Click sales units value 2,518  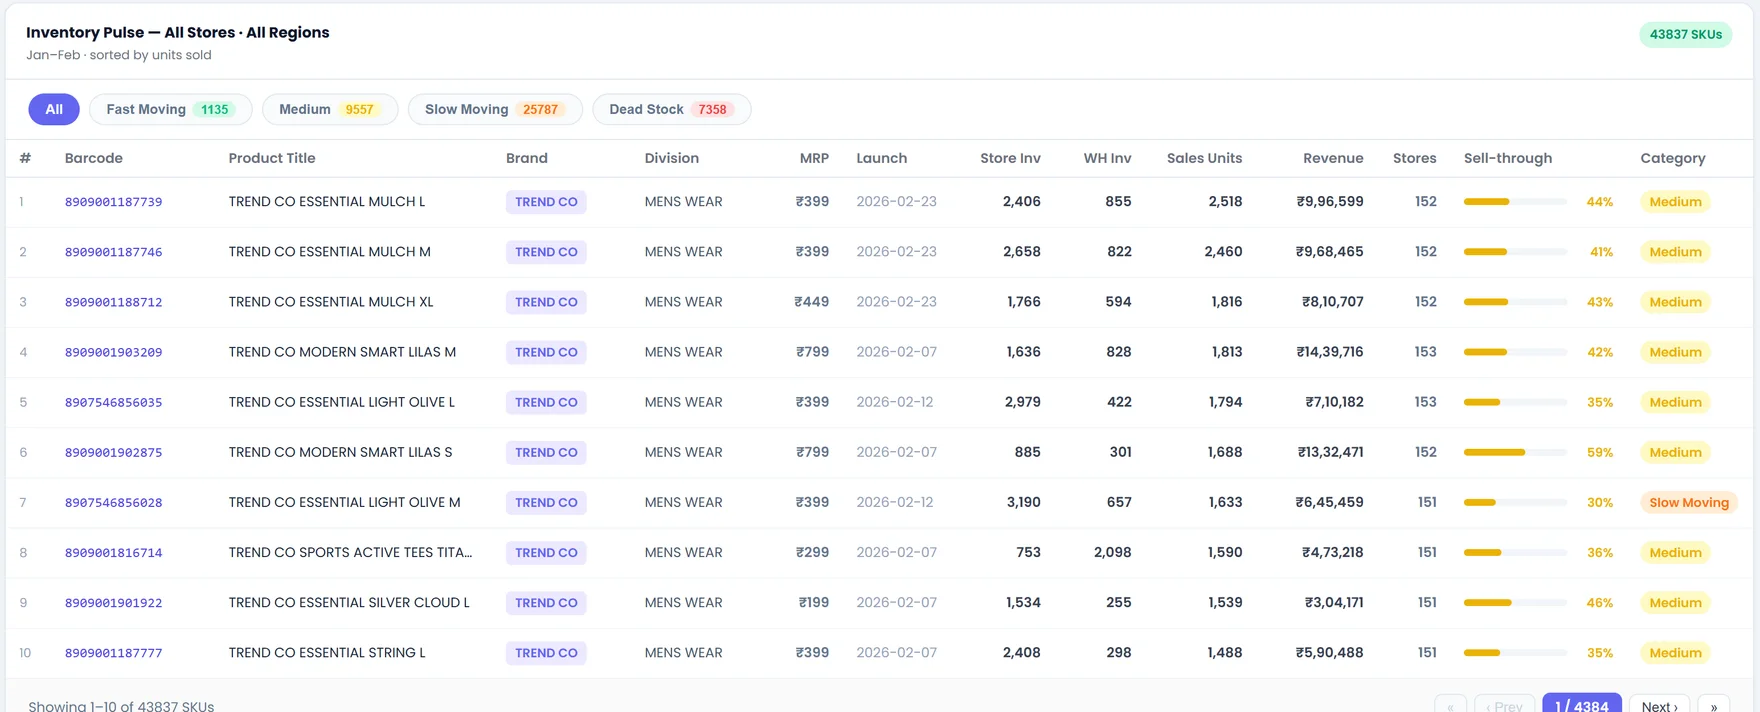tap(1225, 202)
